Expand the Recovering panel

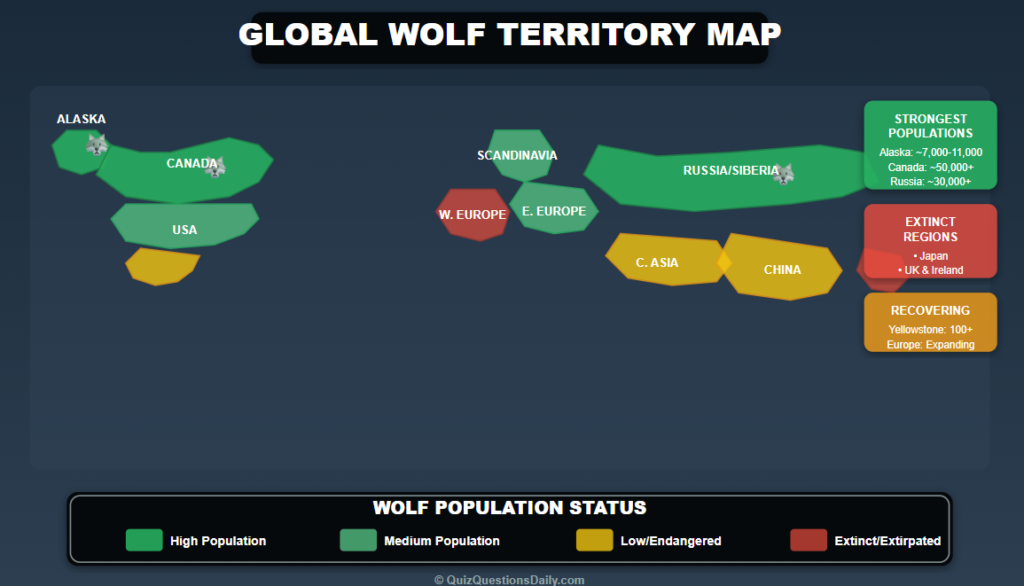tap(929, 322)
